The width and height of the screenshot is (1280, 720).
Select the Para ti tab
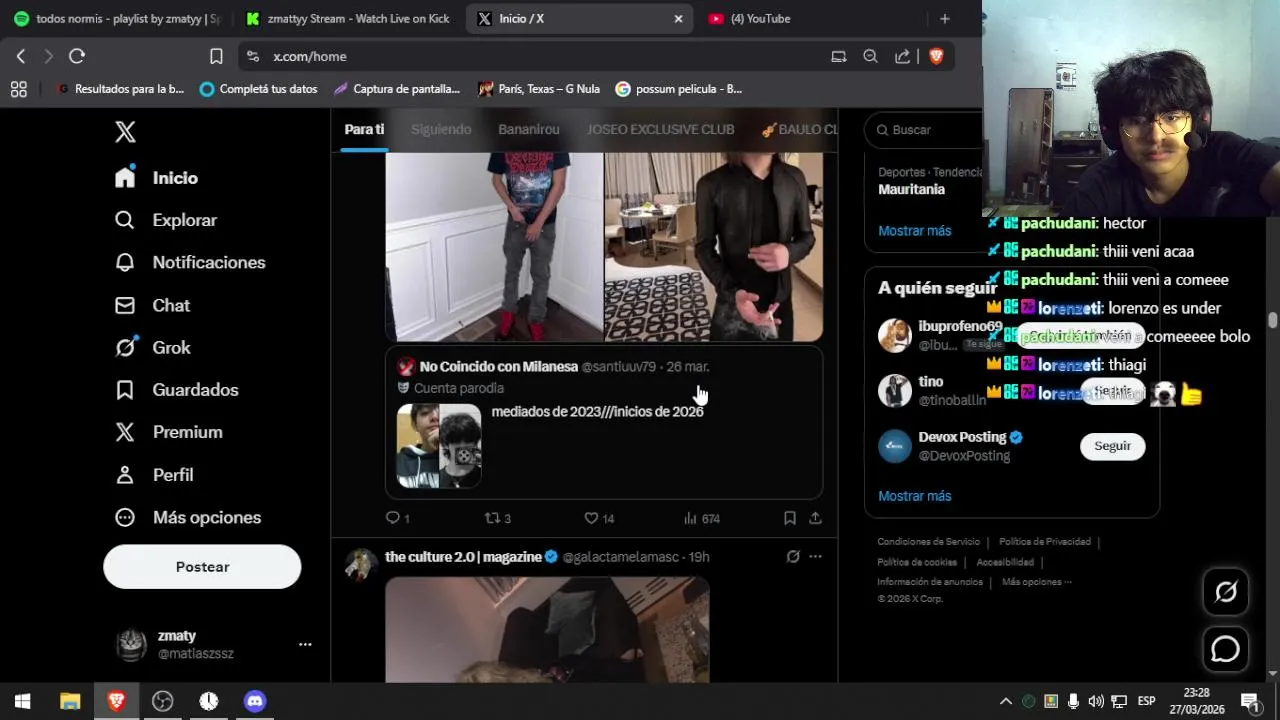[x=364, y=129]
